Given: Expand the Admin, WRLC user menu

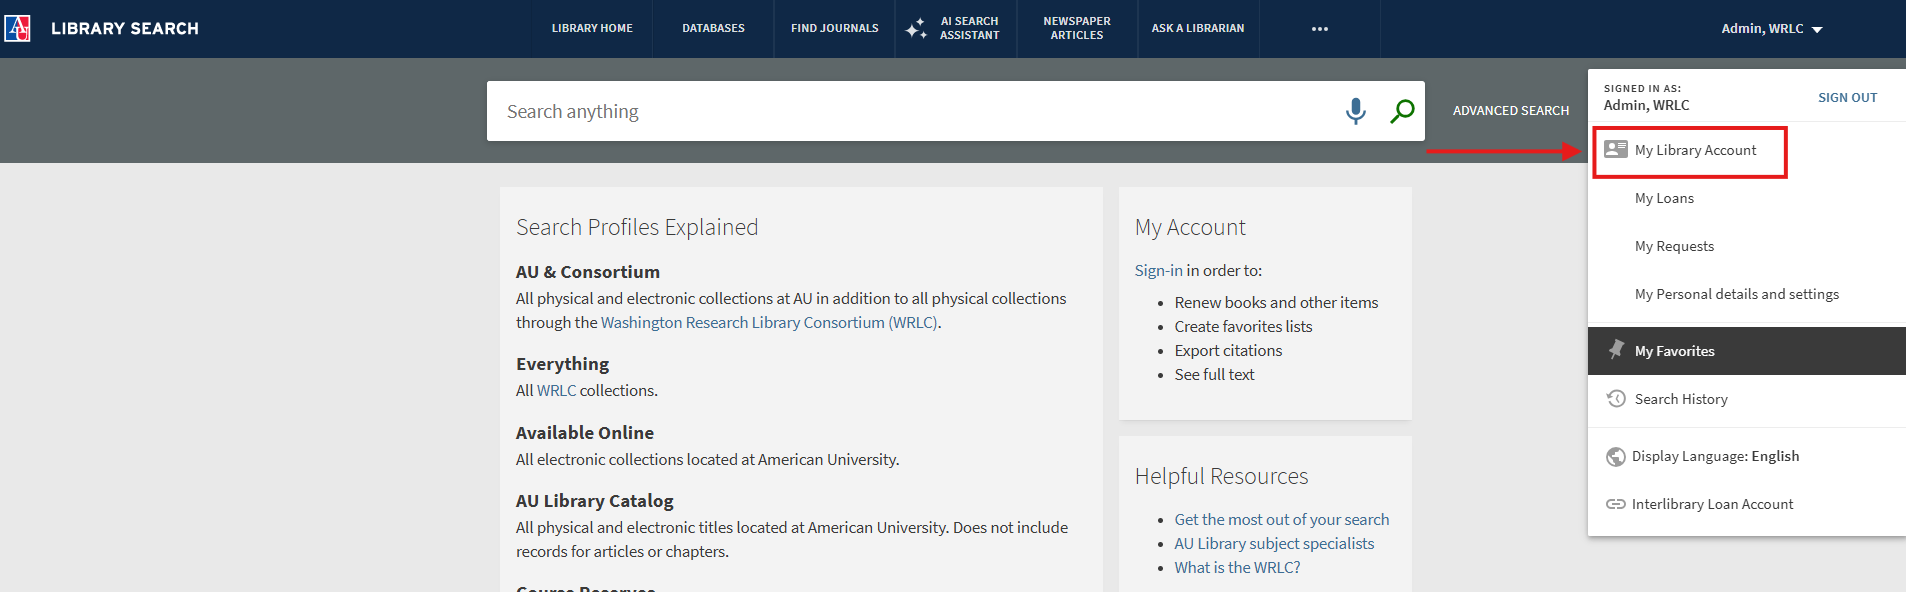Looking at the screenshot, I should 1771,29.
